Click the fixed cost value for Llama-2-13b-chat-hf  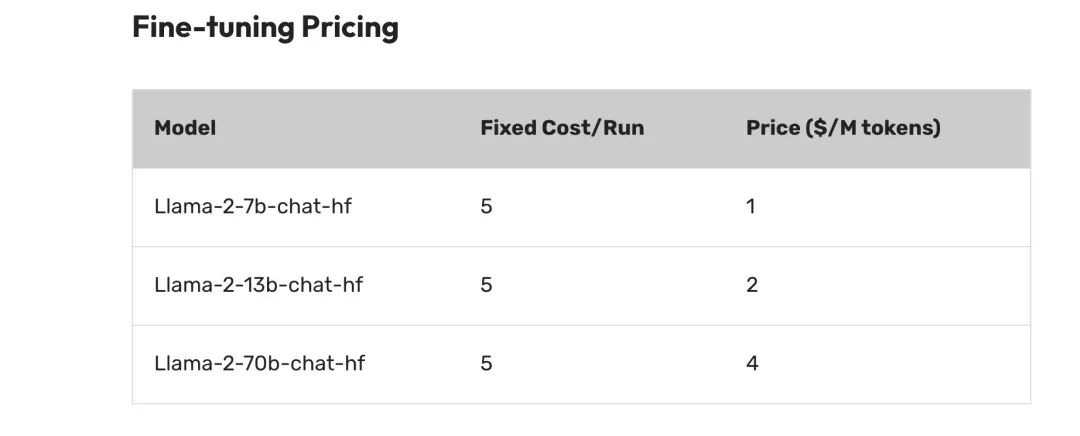pos(486,285)
